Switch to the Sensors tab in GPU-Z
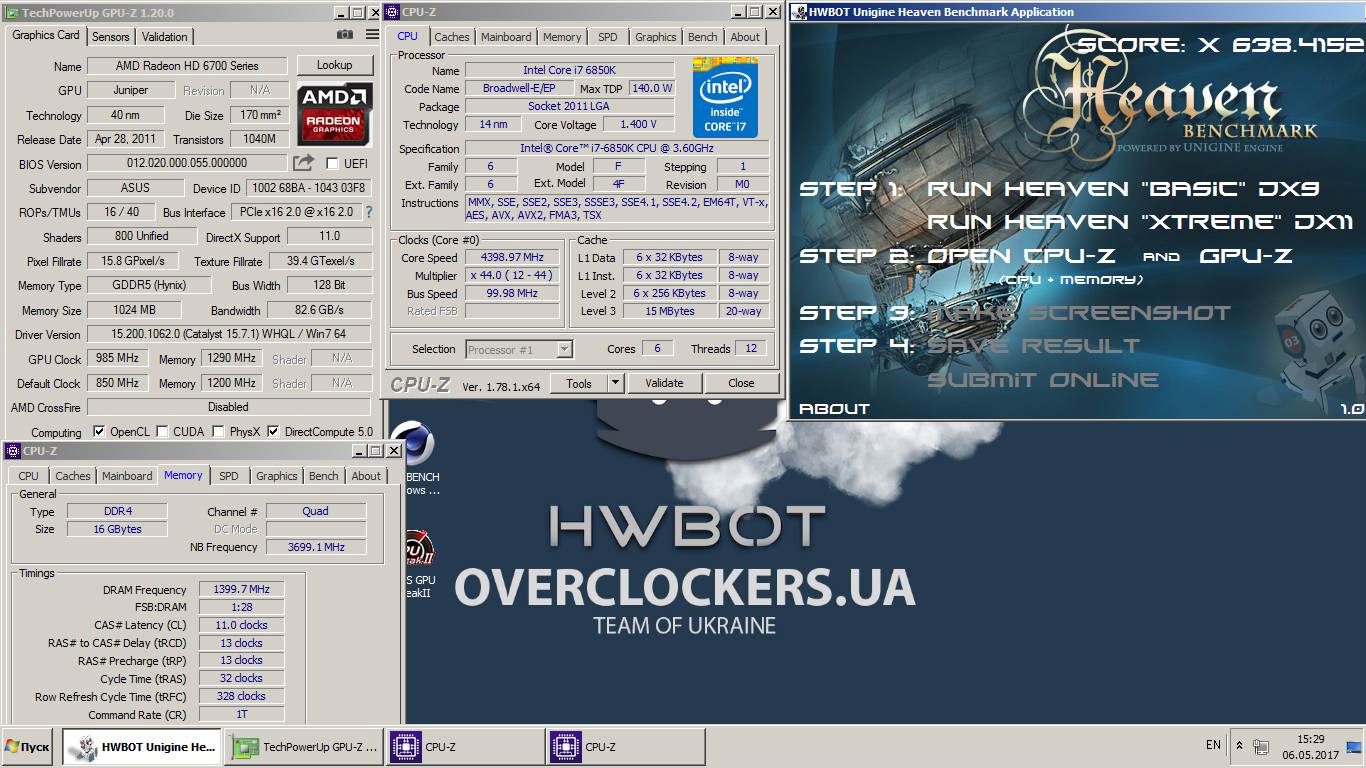The image size is (1366, 768). 111,36
